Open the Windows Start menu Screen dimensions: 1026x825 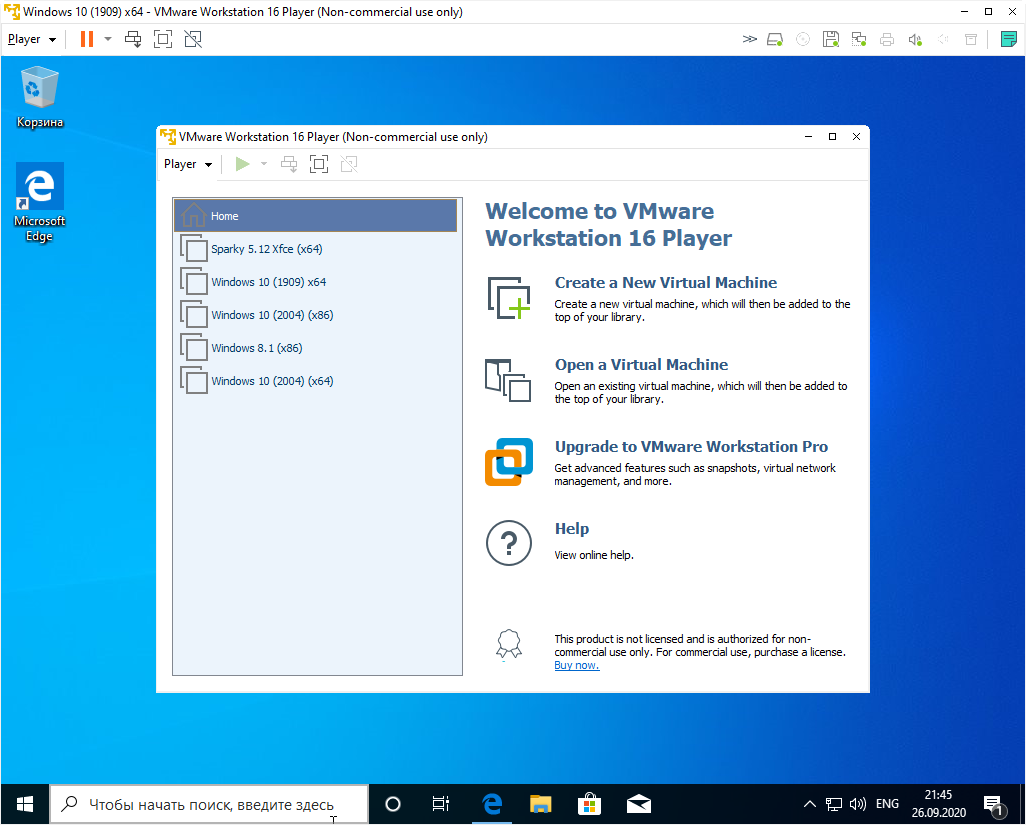click(25, 804)
